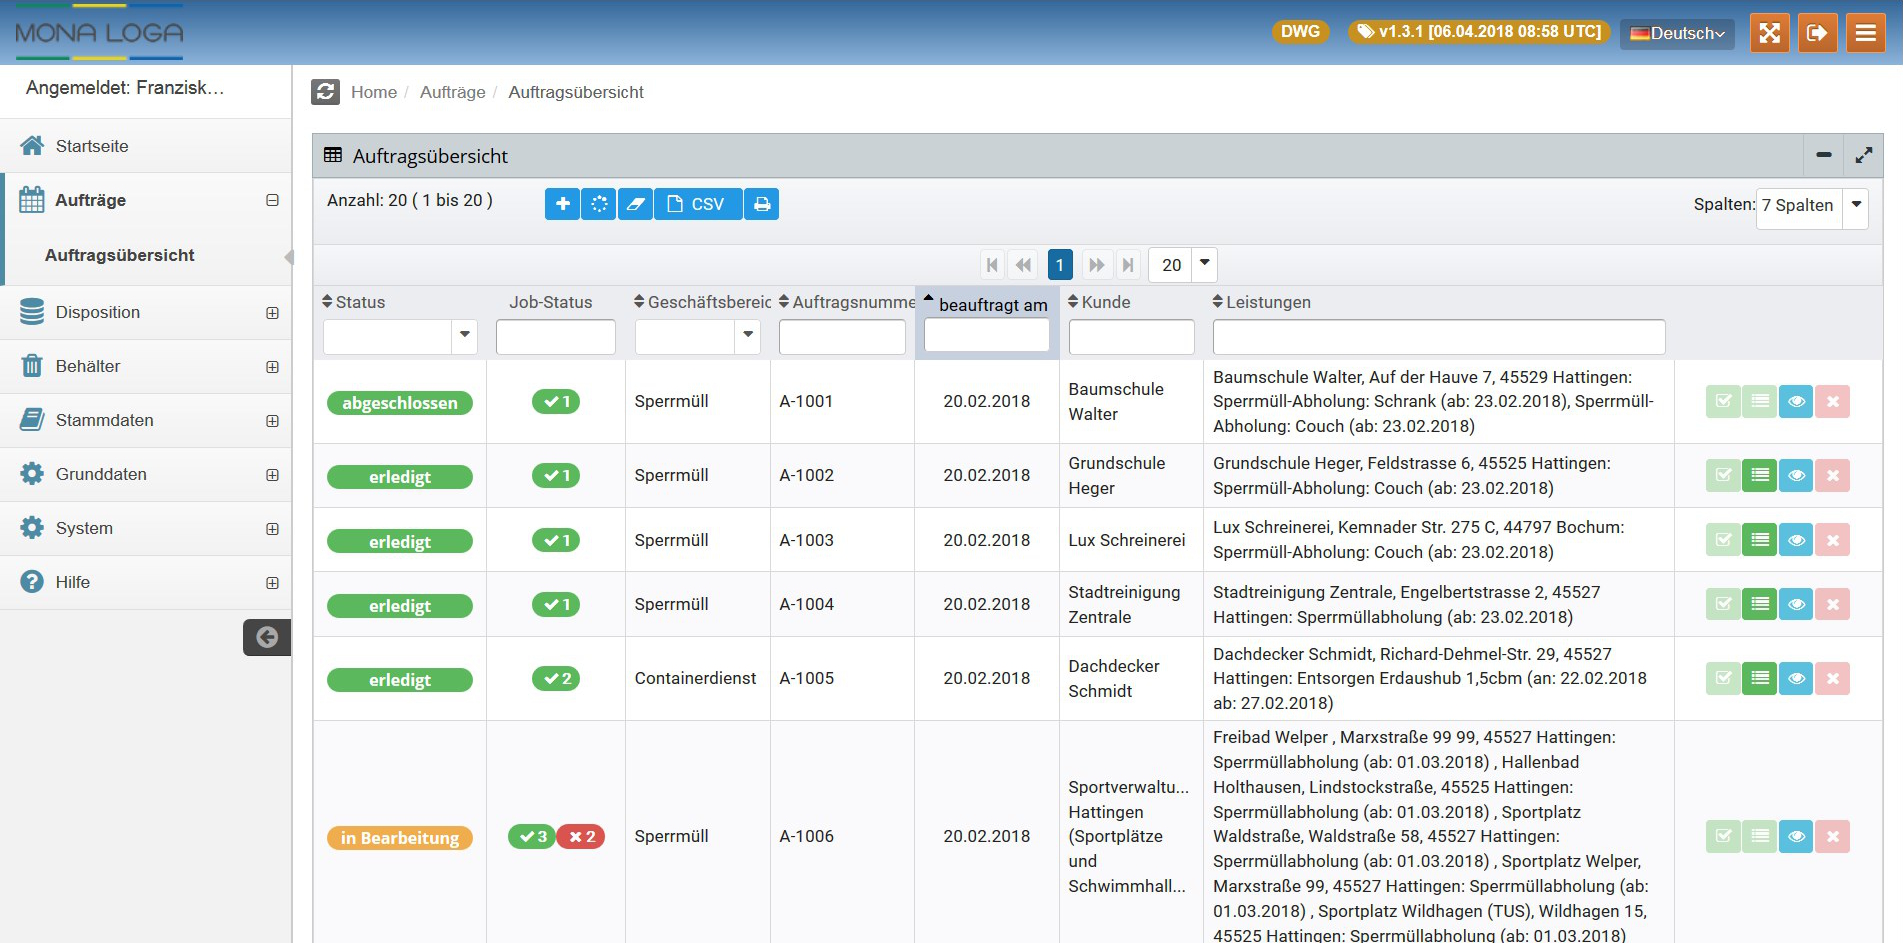This screenshot has height=943, width=1903.
Task: Delete order A-1001 with the red X
Action: coord(1833,402)
